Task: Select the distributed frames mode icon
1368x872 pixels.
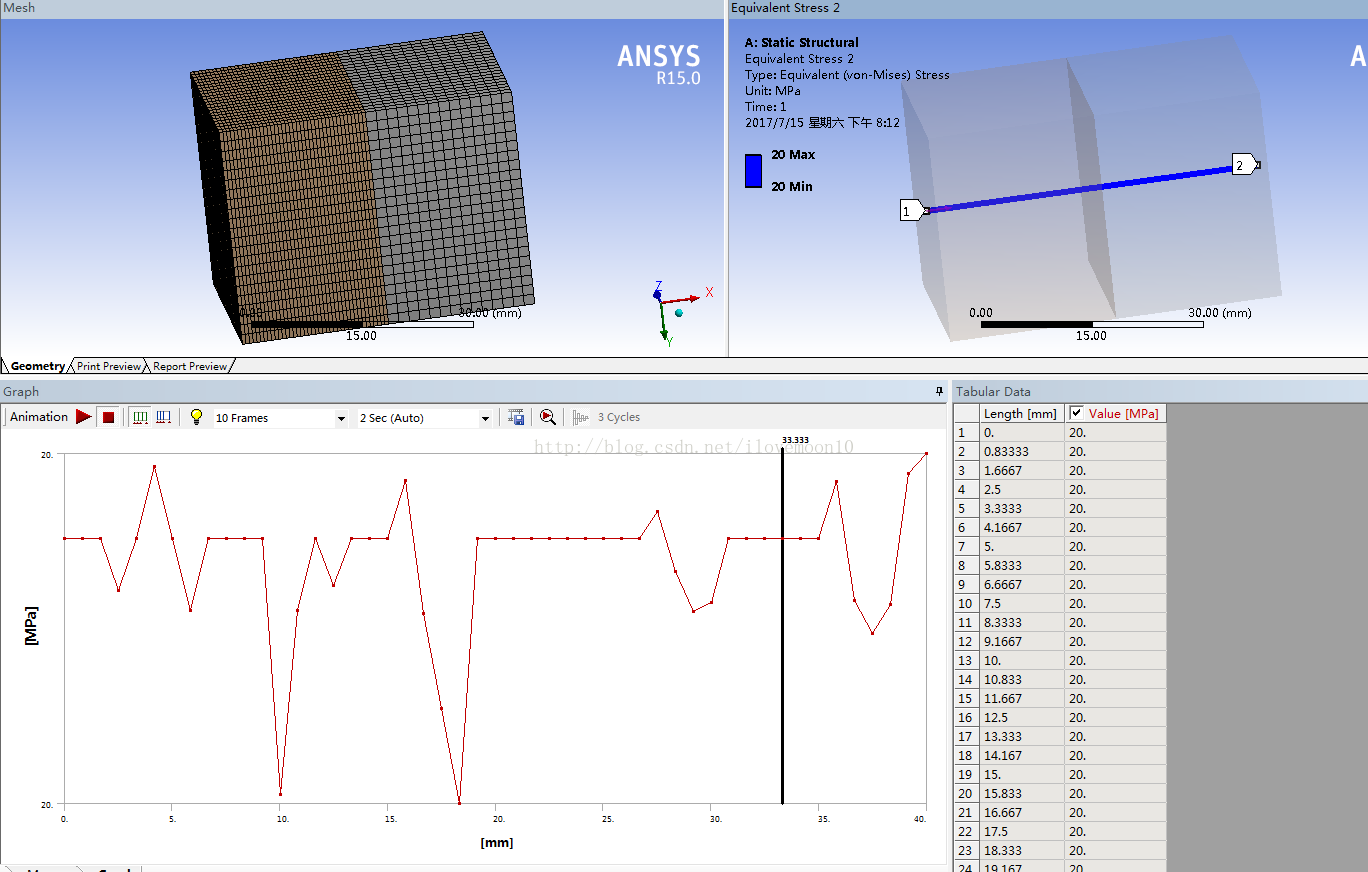Action: click(x=140, y=417)
